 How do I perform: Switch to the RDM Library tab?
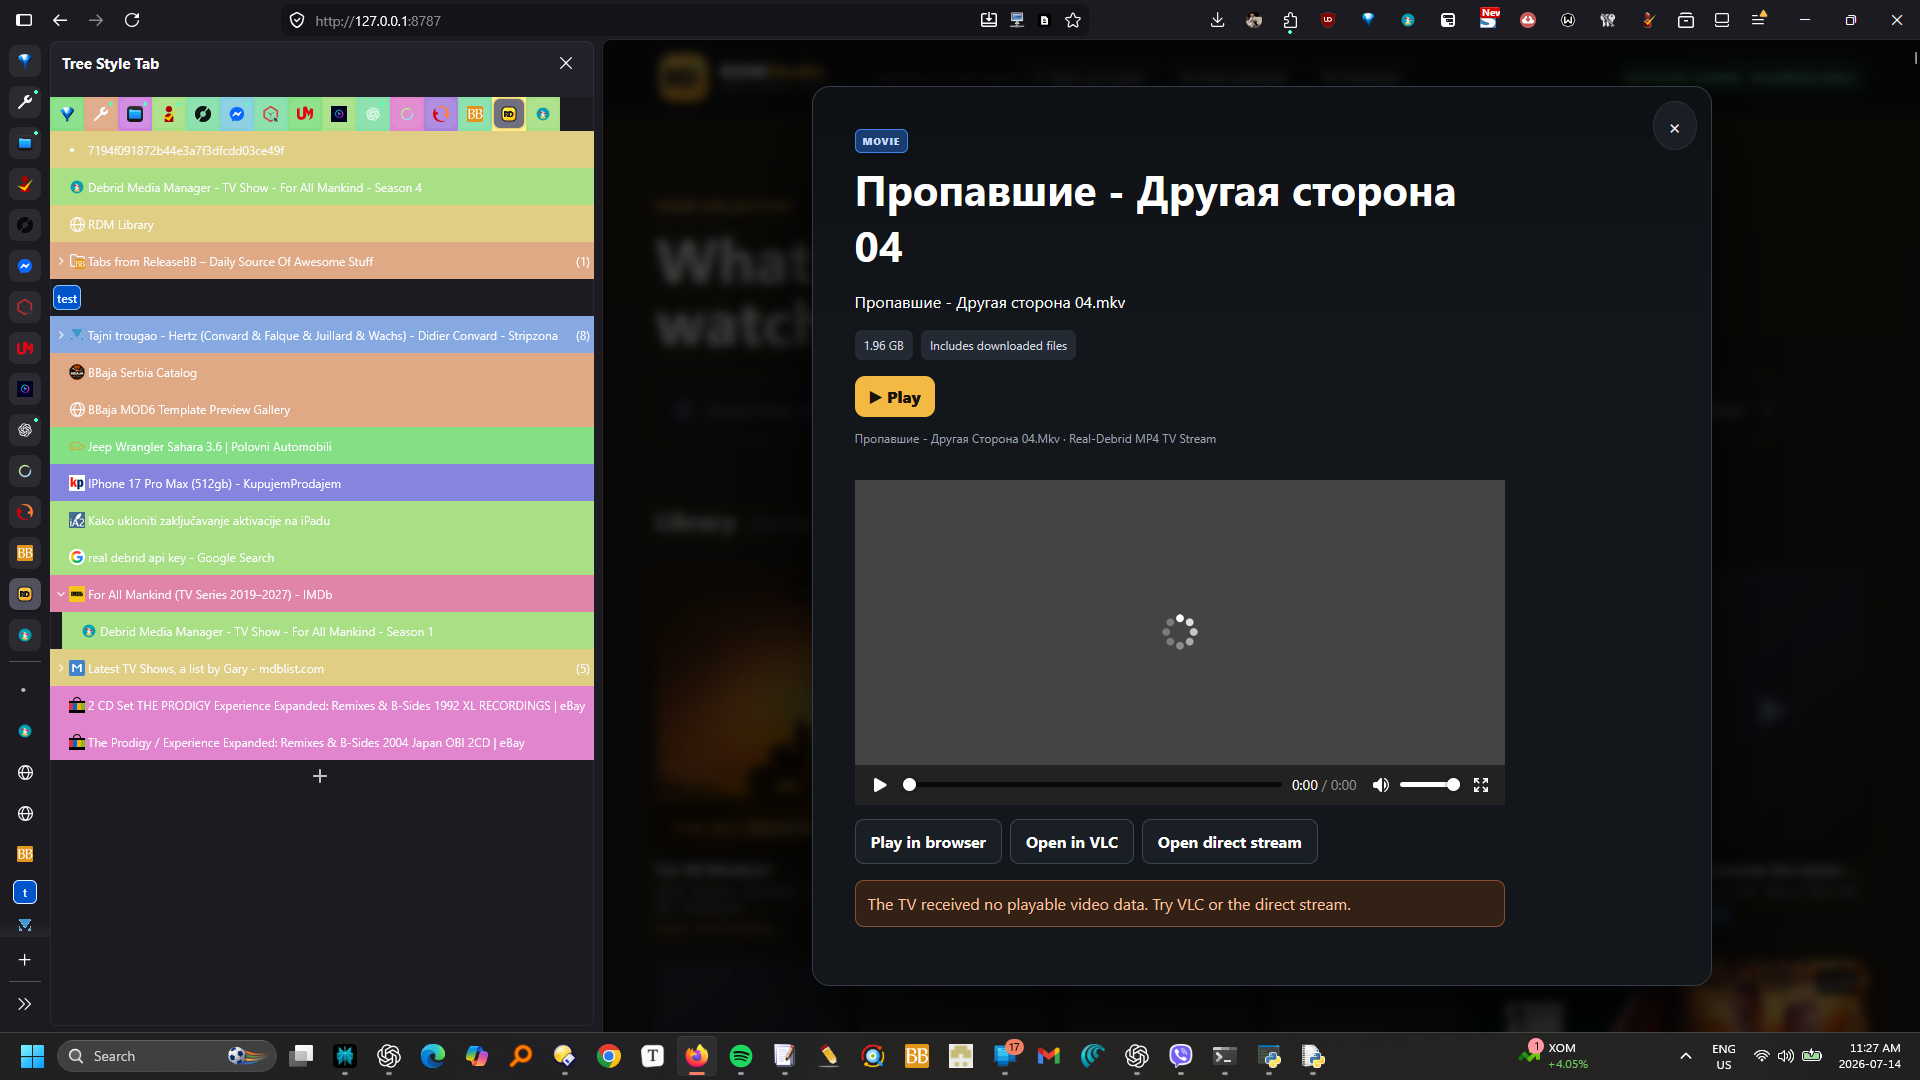pyautogui.click(x=322, y=224)
